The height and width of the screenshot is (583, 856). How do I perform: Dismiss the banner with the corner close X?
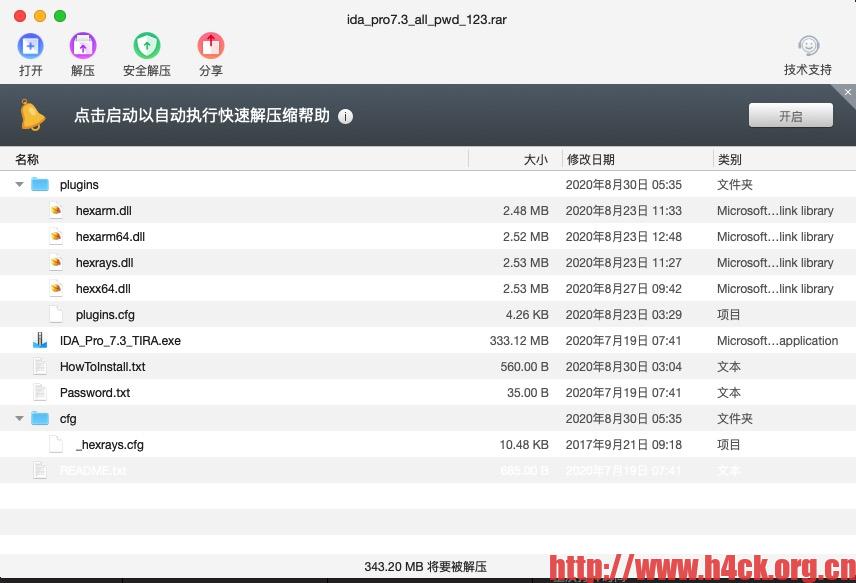(847, 92)
